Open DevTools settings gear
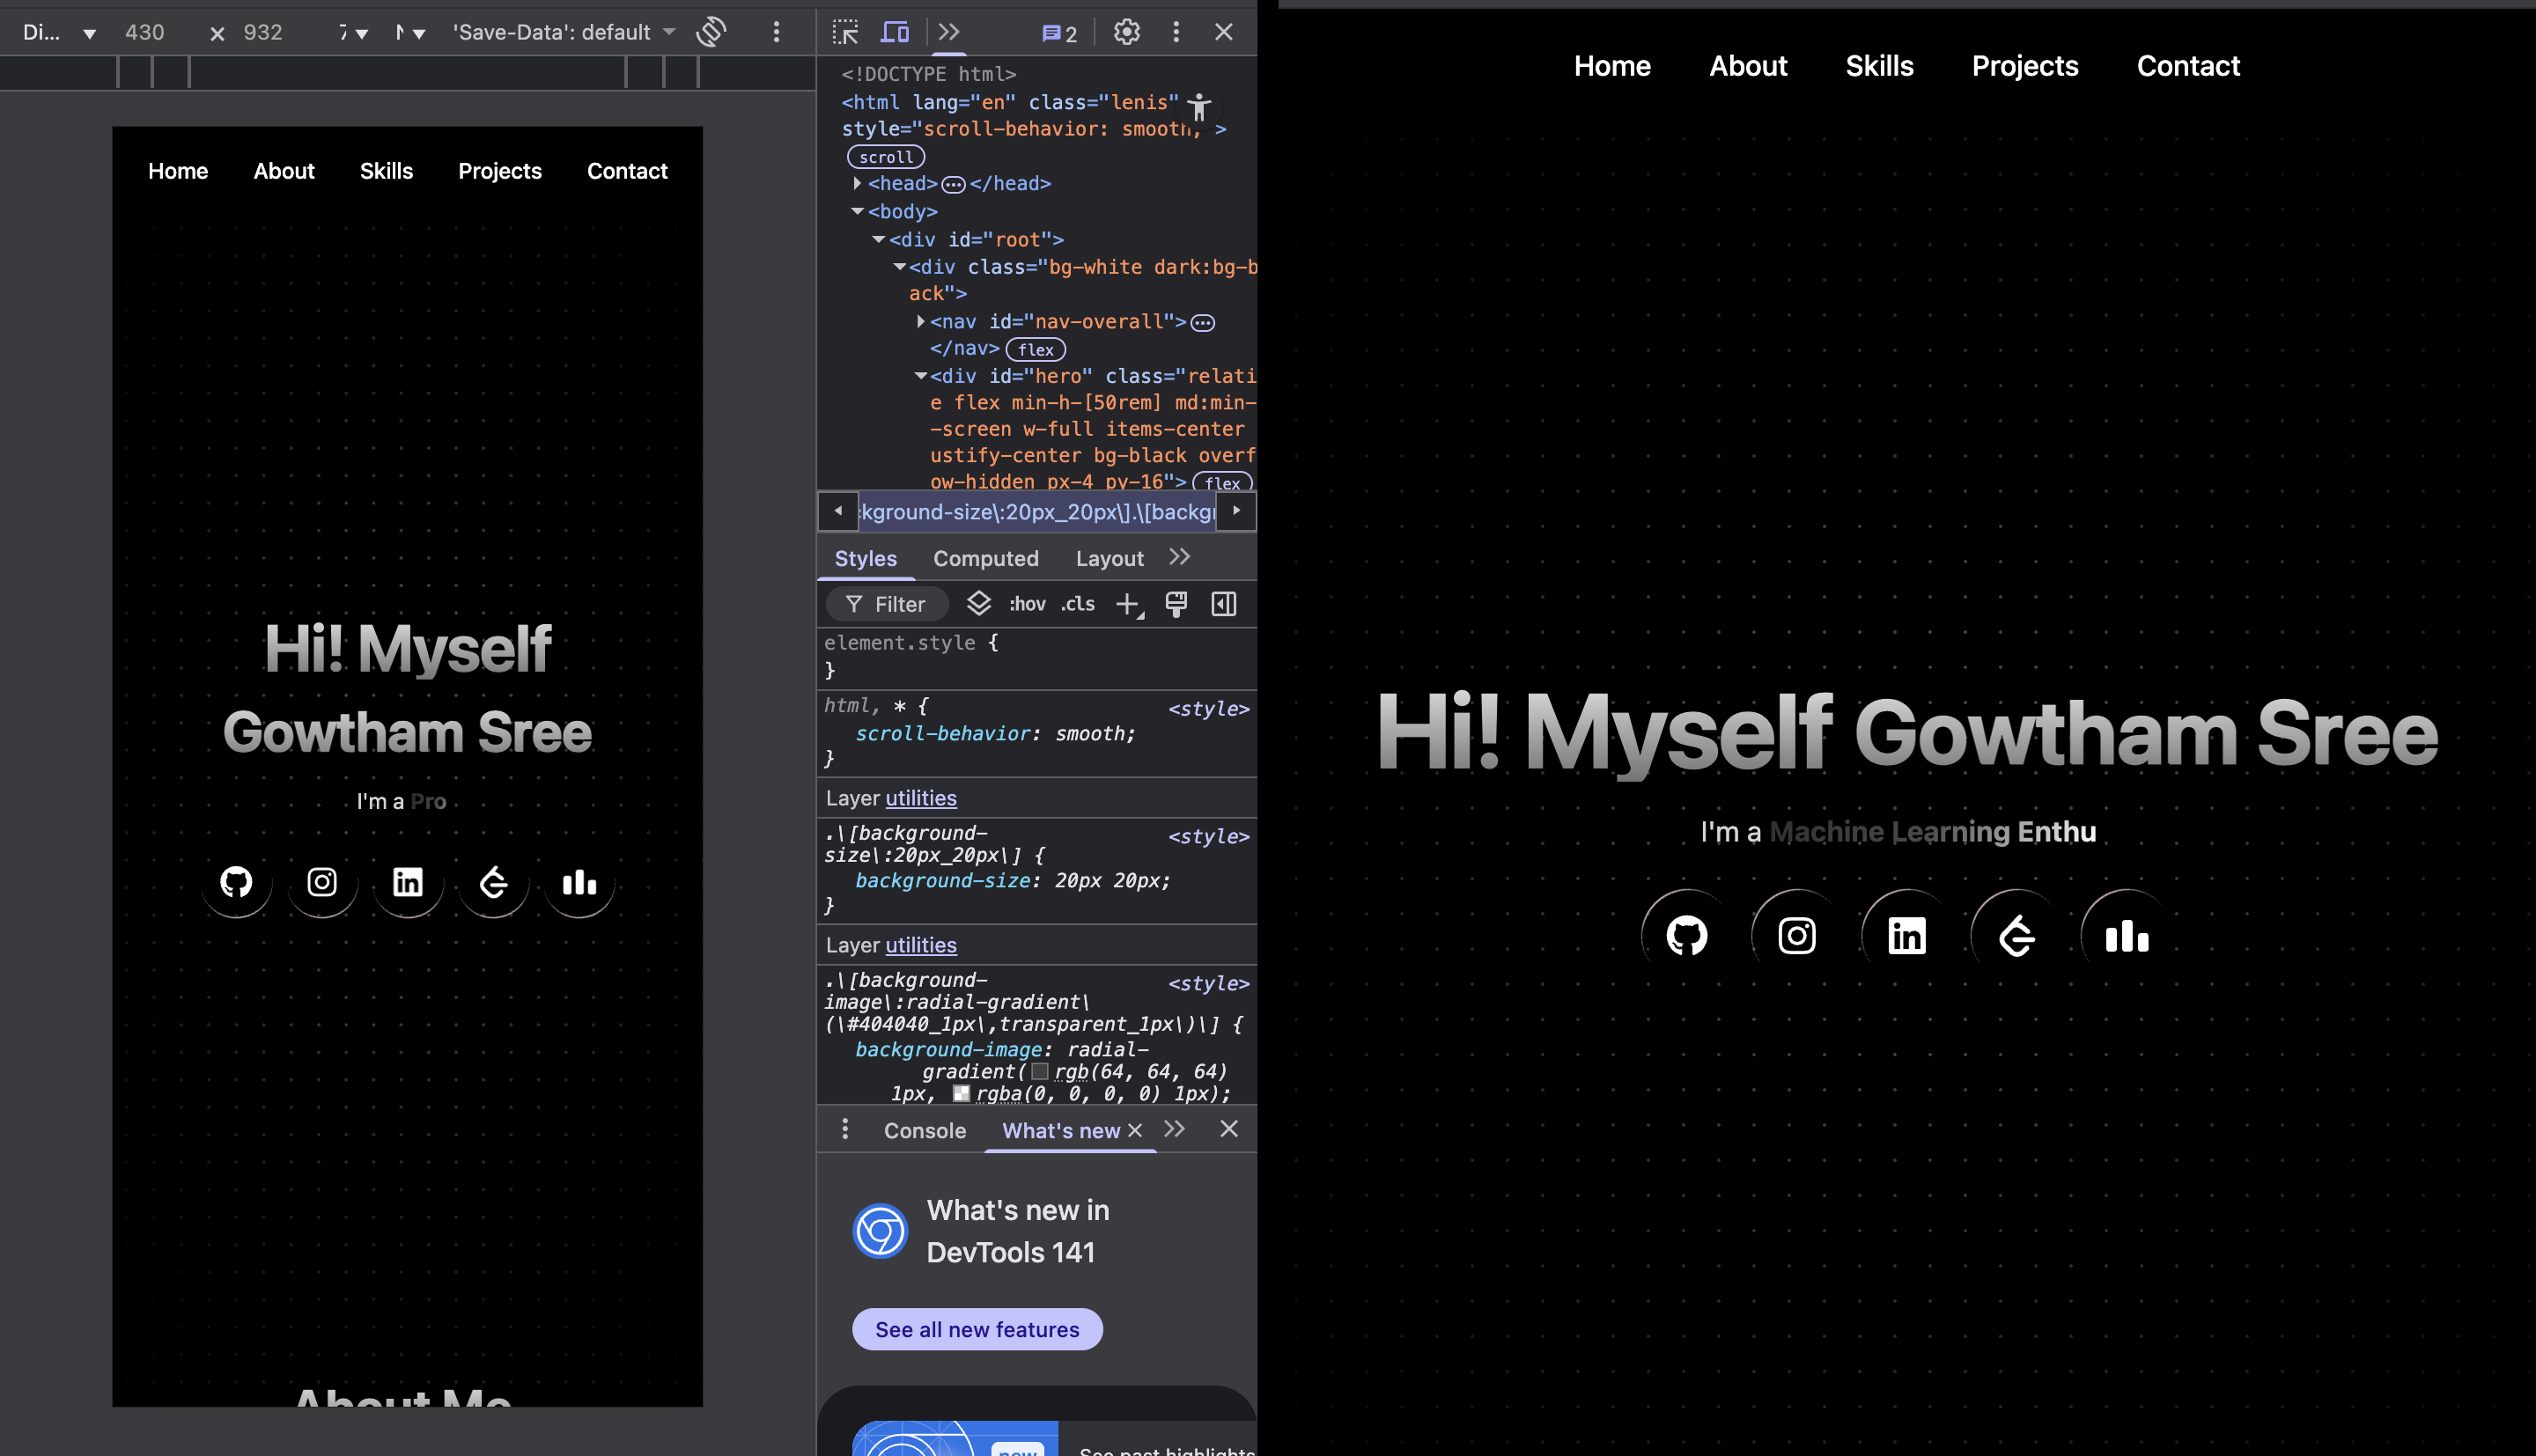This screenshot has width=2536, height=1456. [1127, 32]
